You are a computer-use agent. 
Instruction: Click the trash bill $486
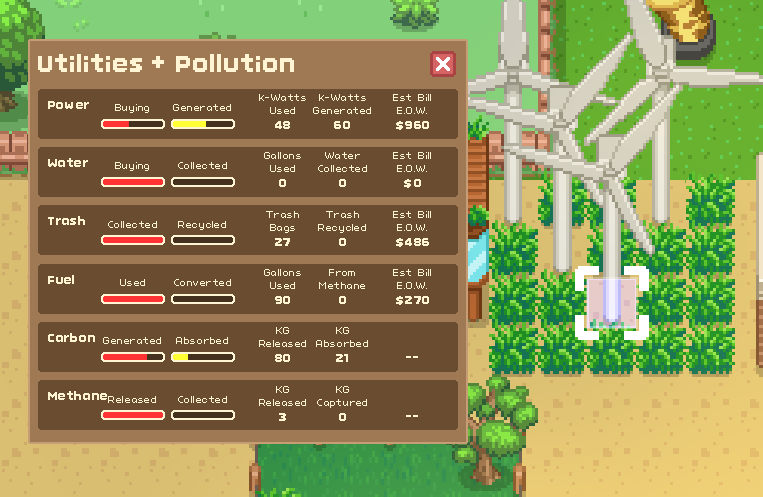pyautogui.click(x=412, y=242)
